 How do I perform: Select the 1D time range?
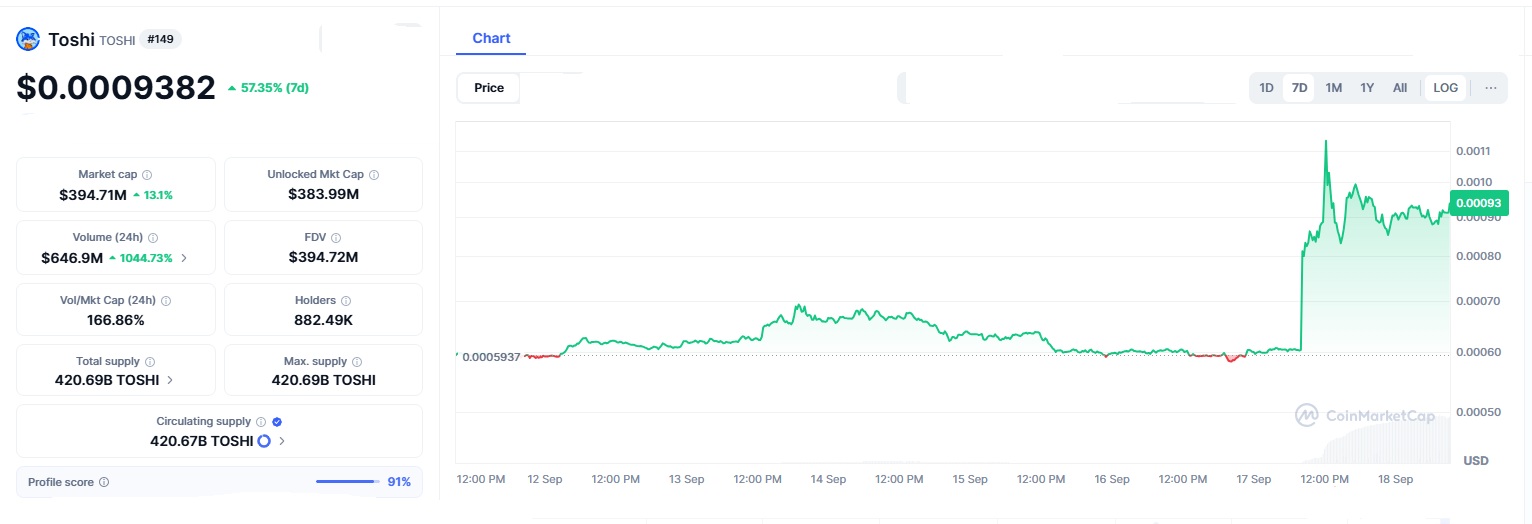[x=1266, y=88]
